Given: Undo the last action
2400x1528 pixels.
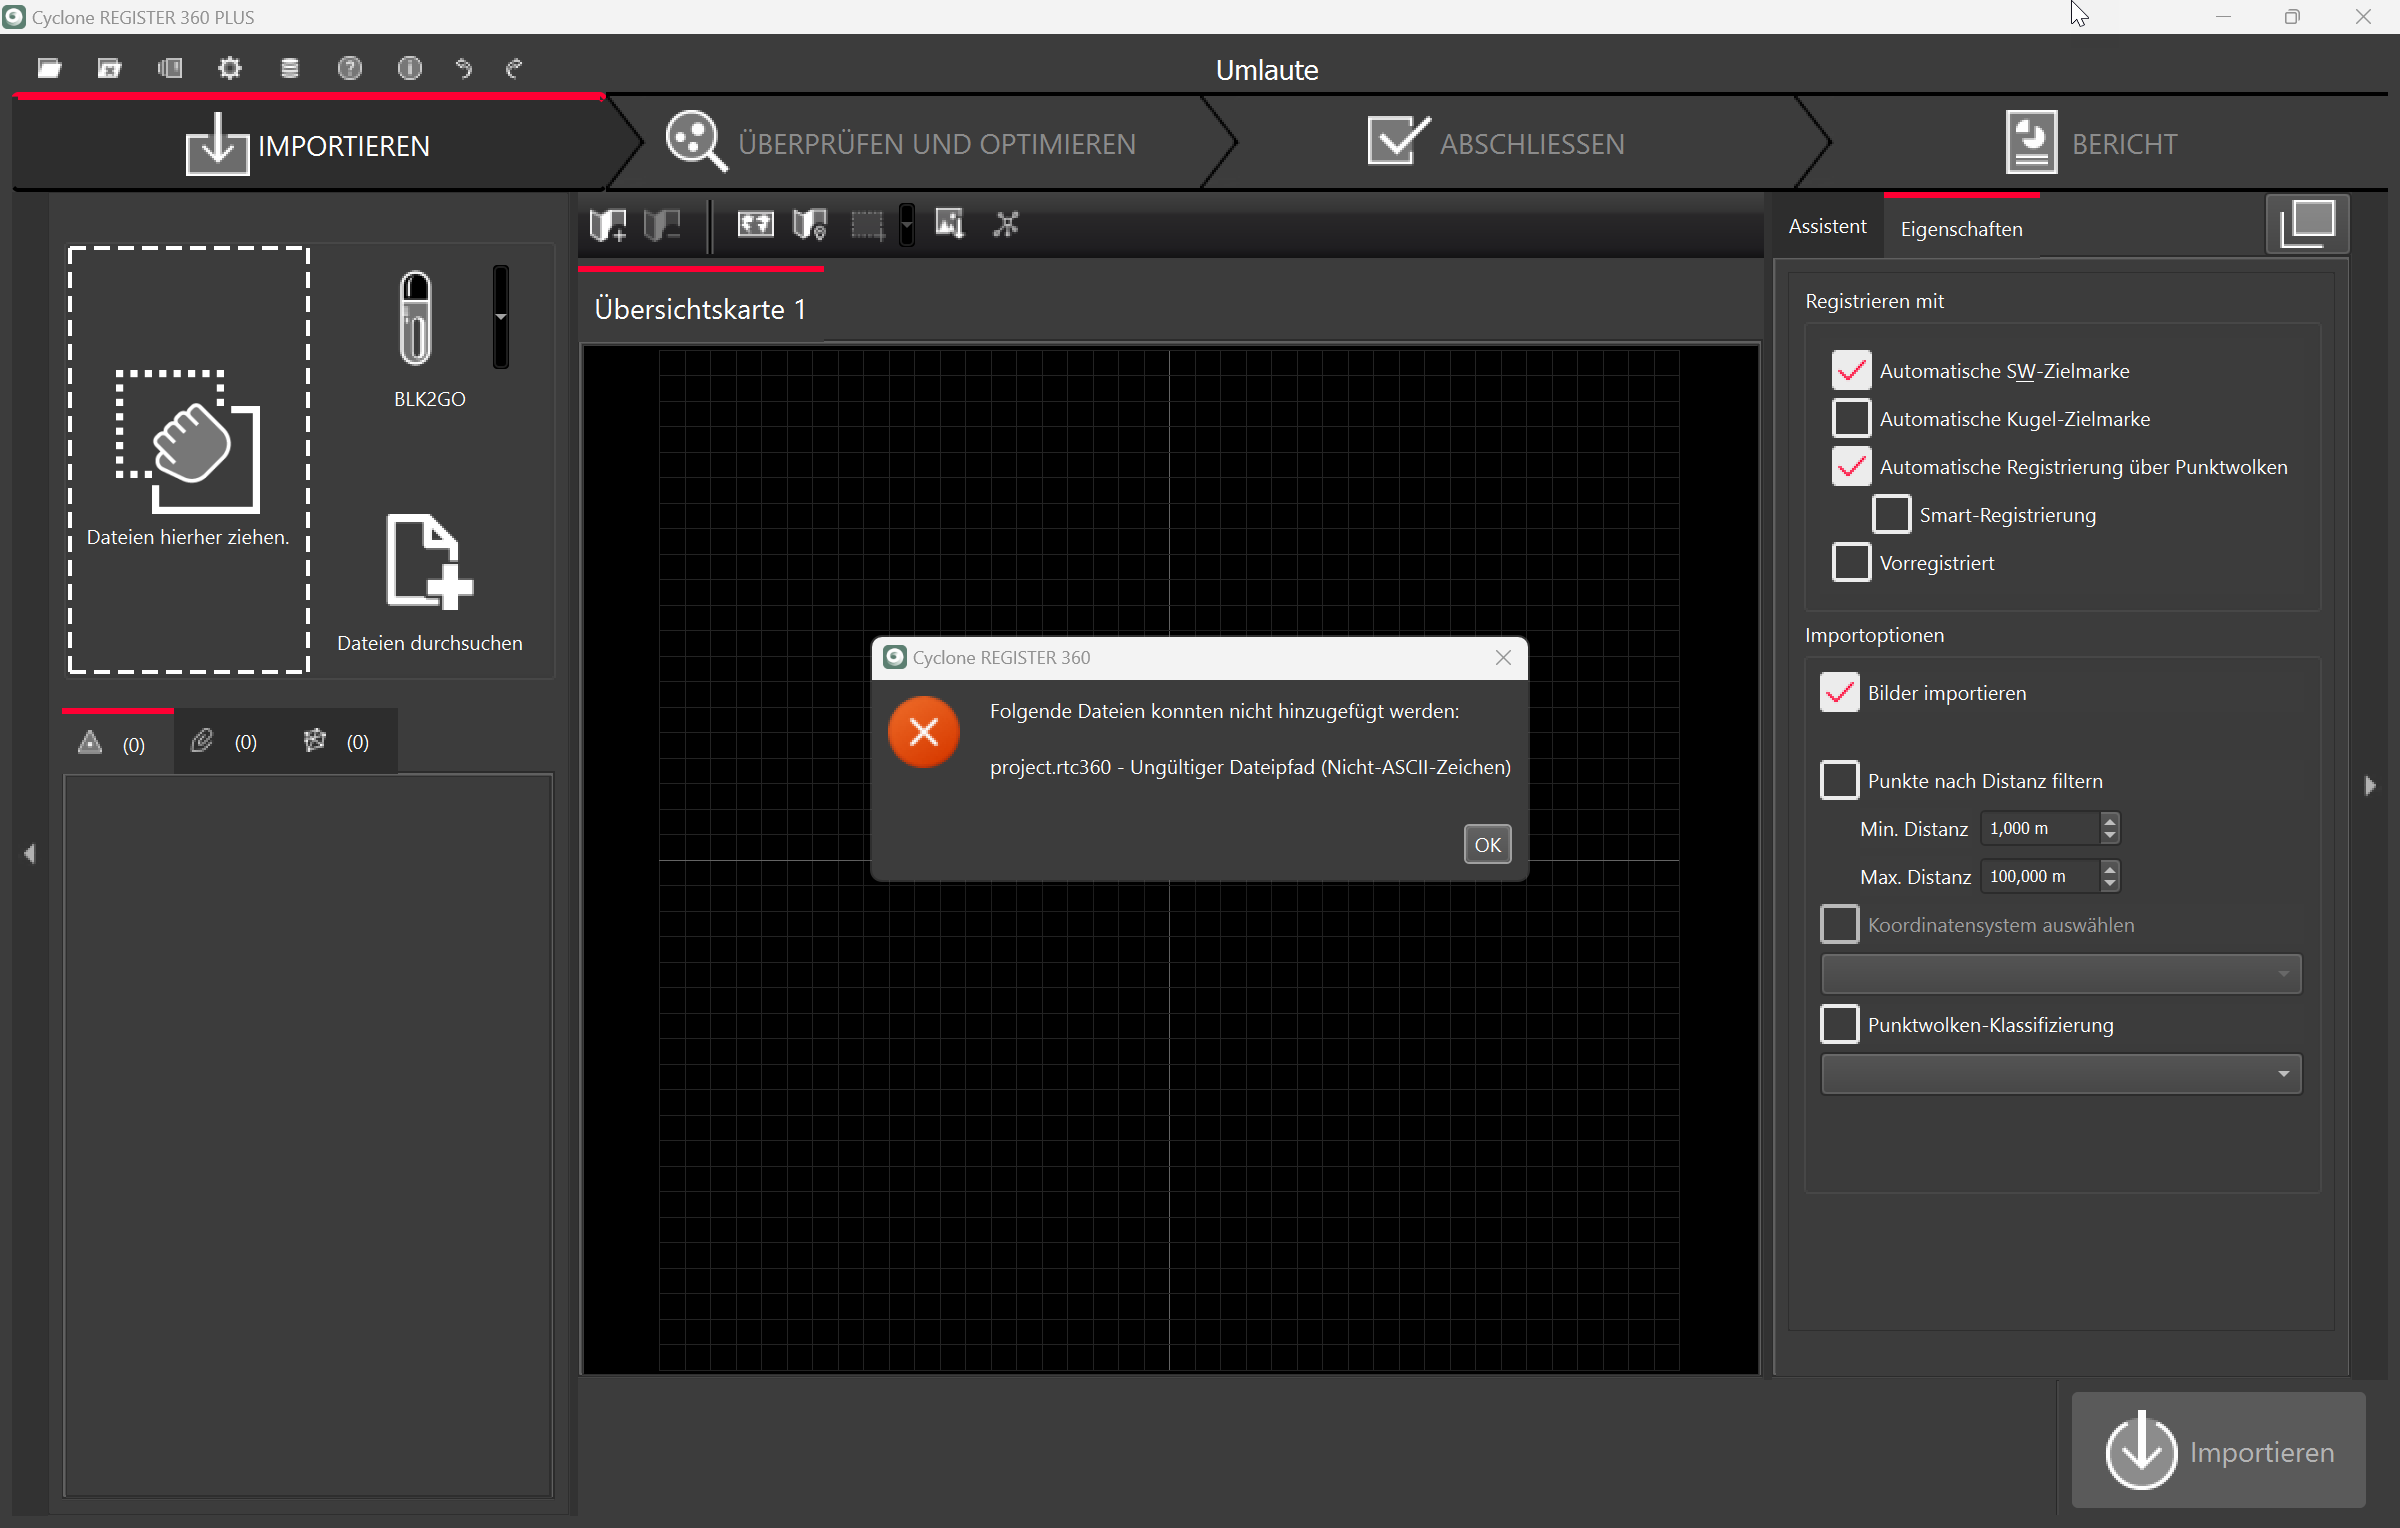Looking at the screenshot, I should (464, 68).
